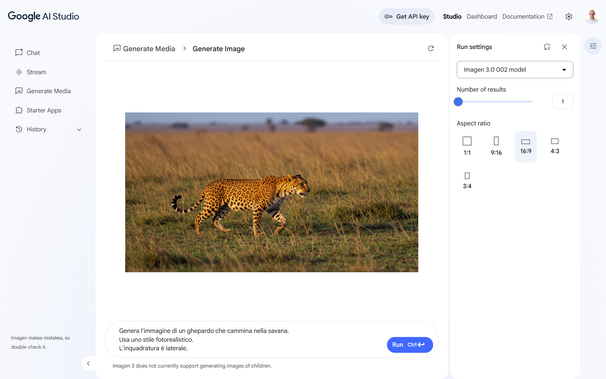
Task: Open the Stream section
Action: pyautogui.click(x=31, y=72)
